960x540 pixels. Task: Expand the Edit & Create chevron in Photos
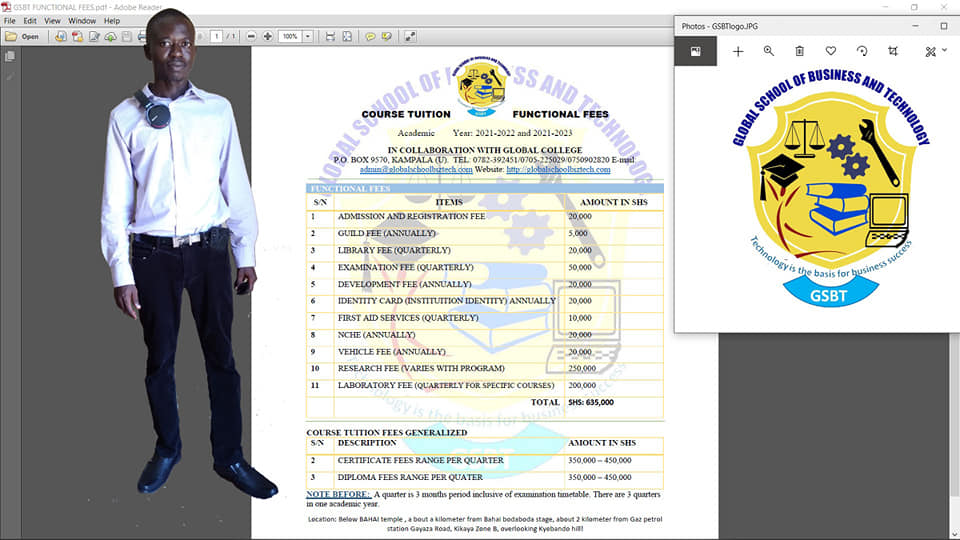click(945, 50)
